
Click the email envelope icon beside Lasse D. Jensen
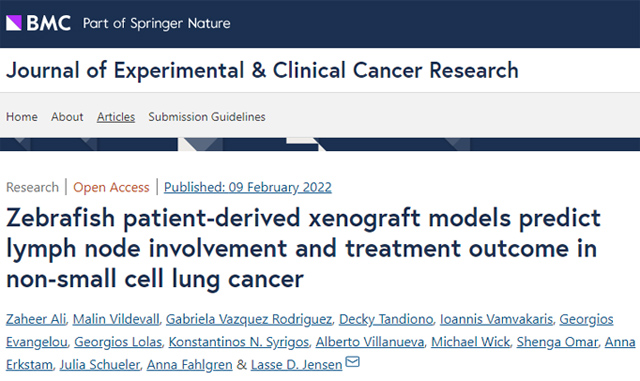coord(352,361)
